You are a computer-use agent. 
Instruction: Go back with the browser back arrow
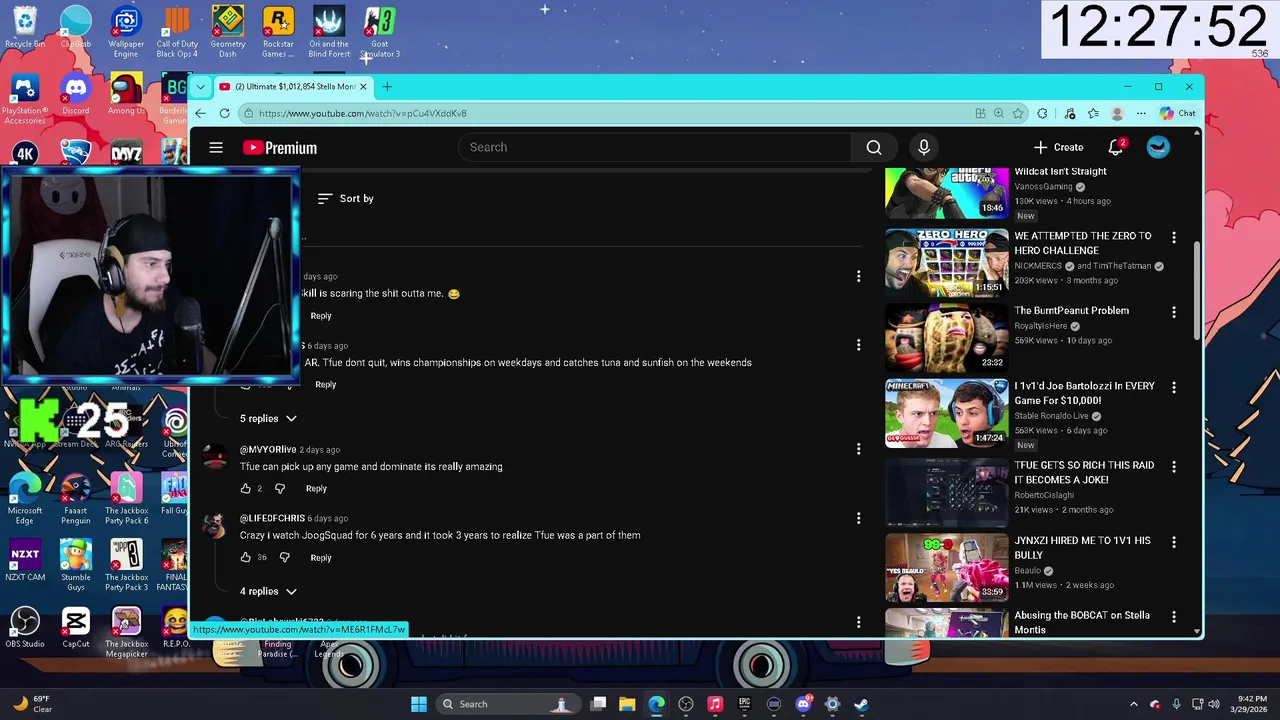pos(201,113)
